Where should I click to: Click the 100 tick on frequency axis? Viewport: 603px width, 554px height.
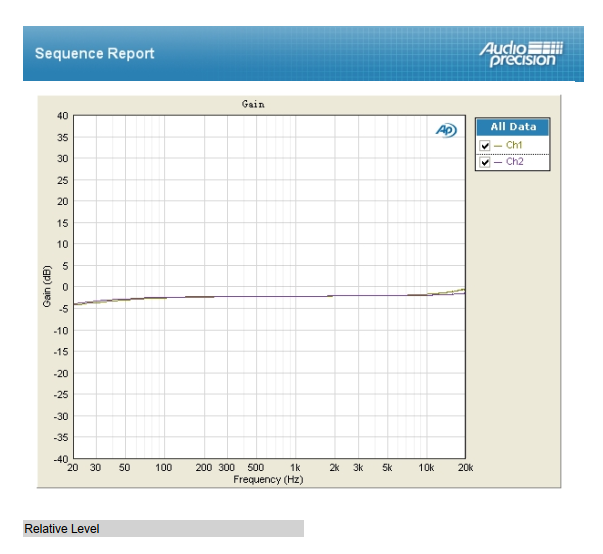tap(164, 468)
